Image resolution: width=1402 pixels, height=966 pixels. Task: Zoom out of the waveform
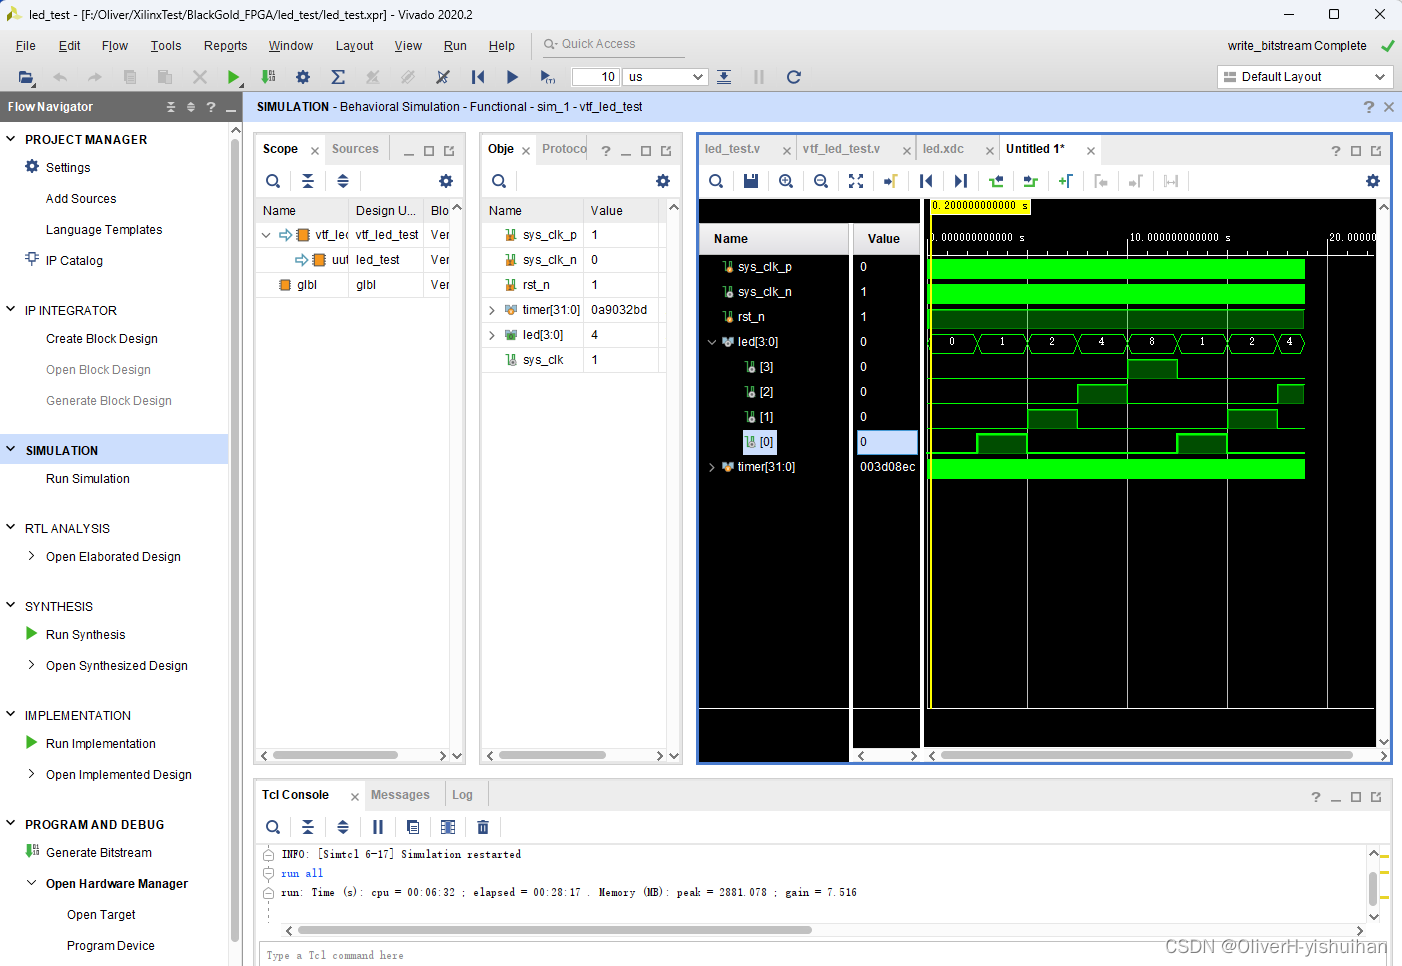821,181
